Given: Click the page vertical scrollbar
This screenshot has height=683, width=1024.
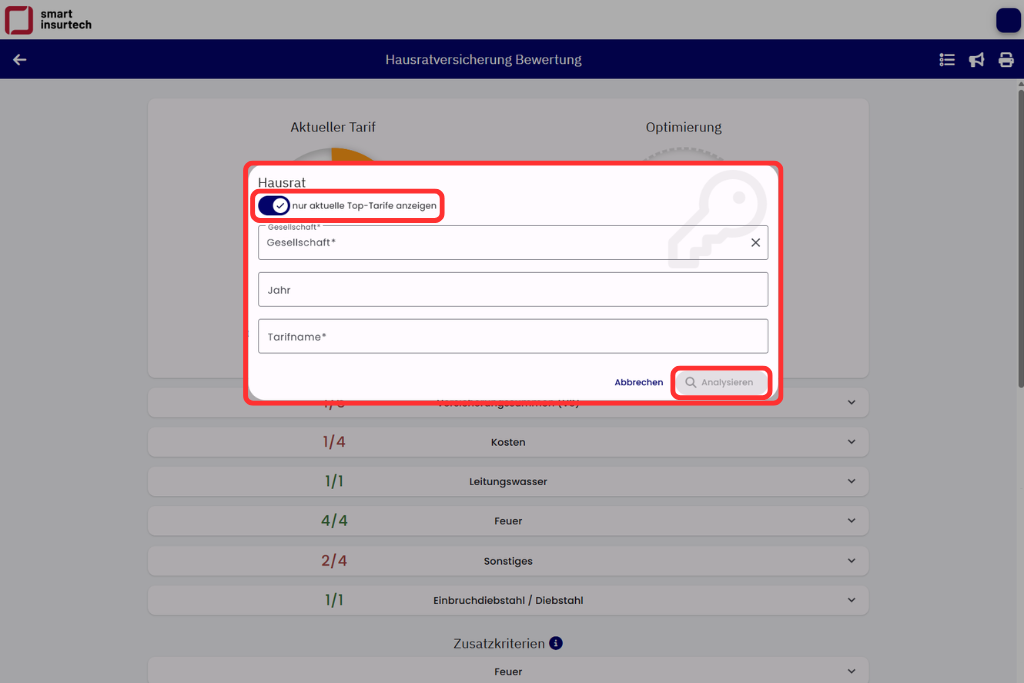Looking at the screenshot, I should click(1019, 300).
